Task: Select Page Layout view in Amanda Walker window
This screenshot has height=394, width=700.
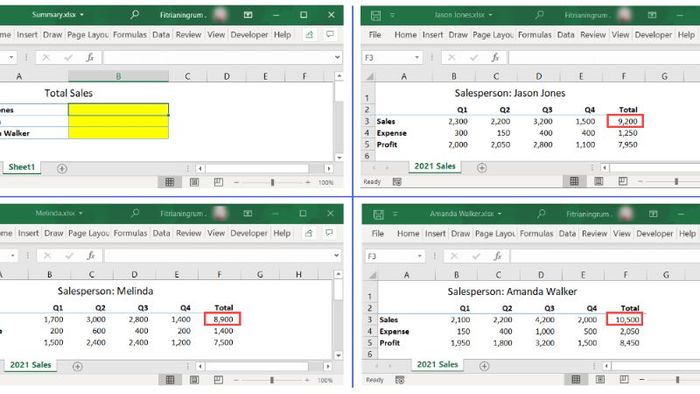Action: pyautogui.click(x=600, y=380)
